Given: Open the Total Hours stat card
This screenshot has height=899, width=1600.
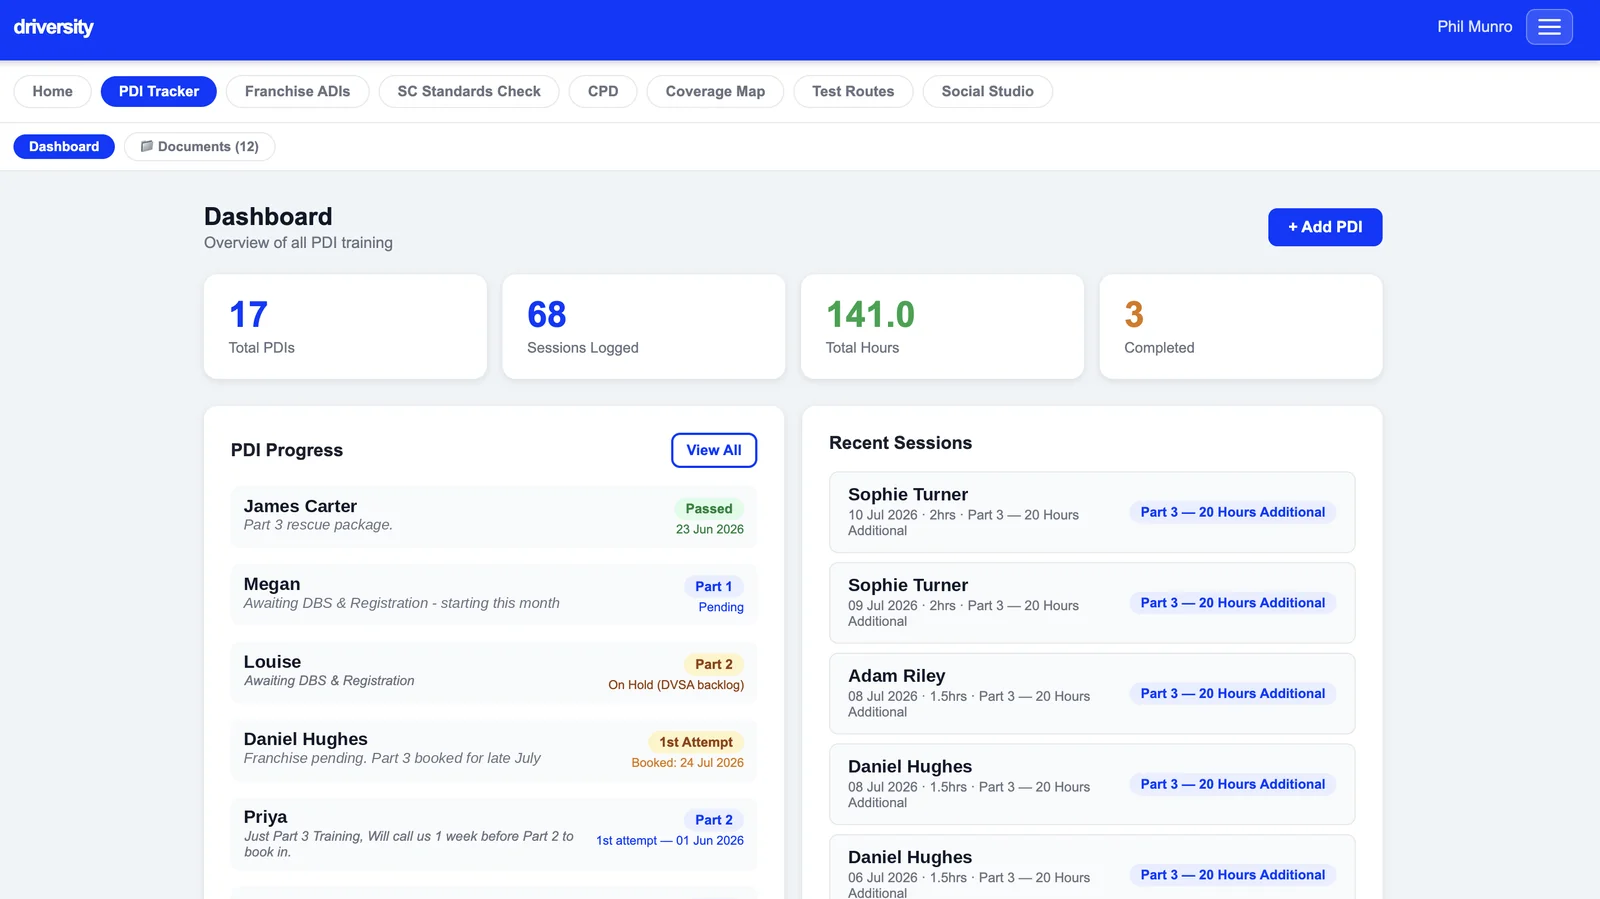Looking at the screenshot, I should (942, 327).
